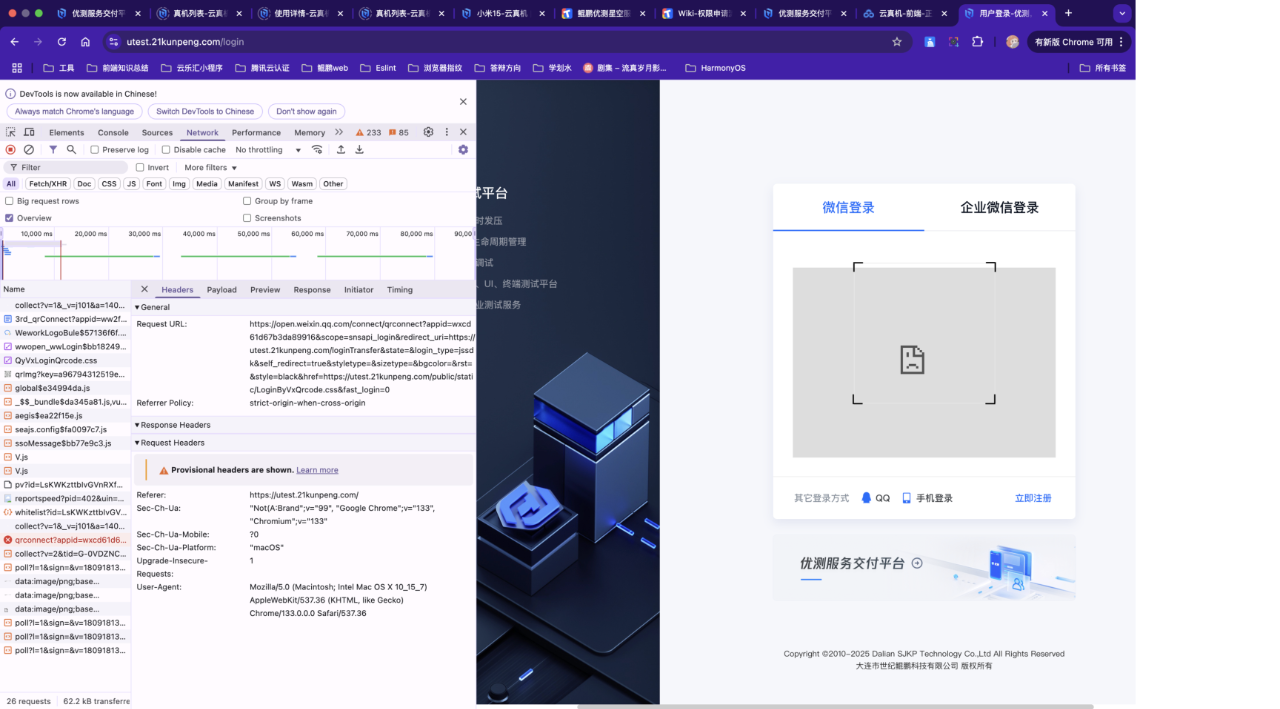Viewport: 1280px width, 709px height.
Task: Stop recording network log
Action: (11, 150)
